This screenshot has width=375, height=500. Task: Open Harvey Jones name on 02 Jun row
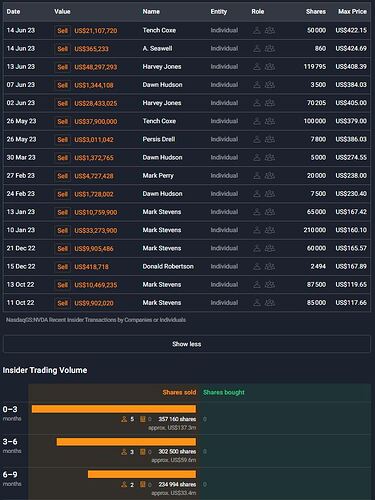162,103
